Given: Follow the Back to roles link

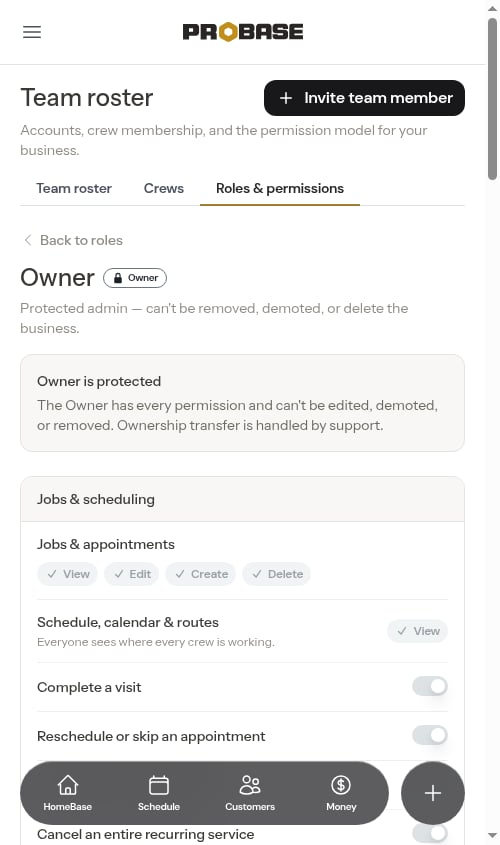Looking at the screenshot, I should point(81,240).
